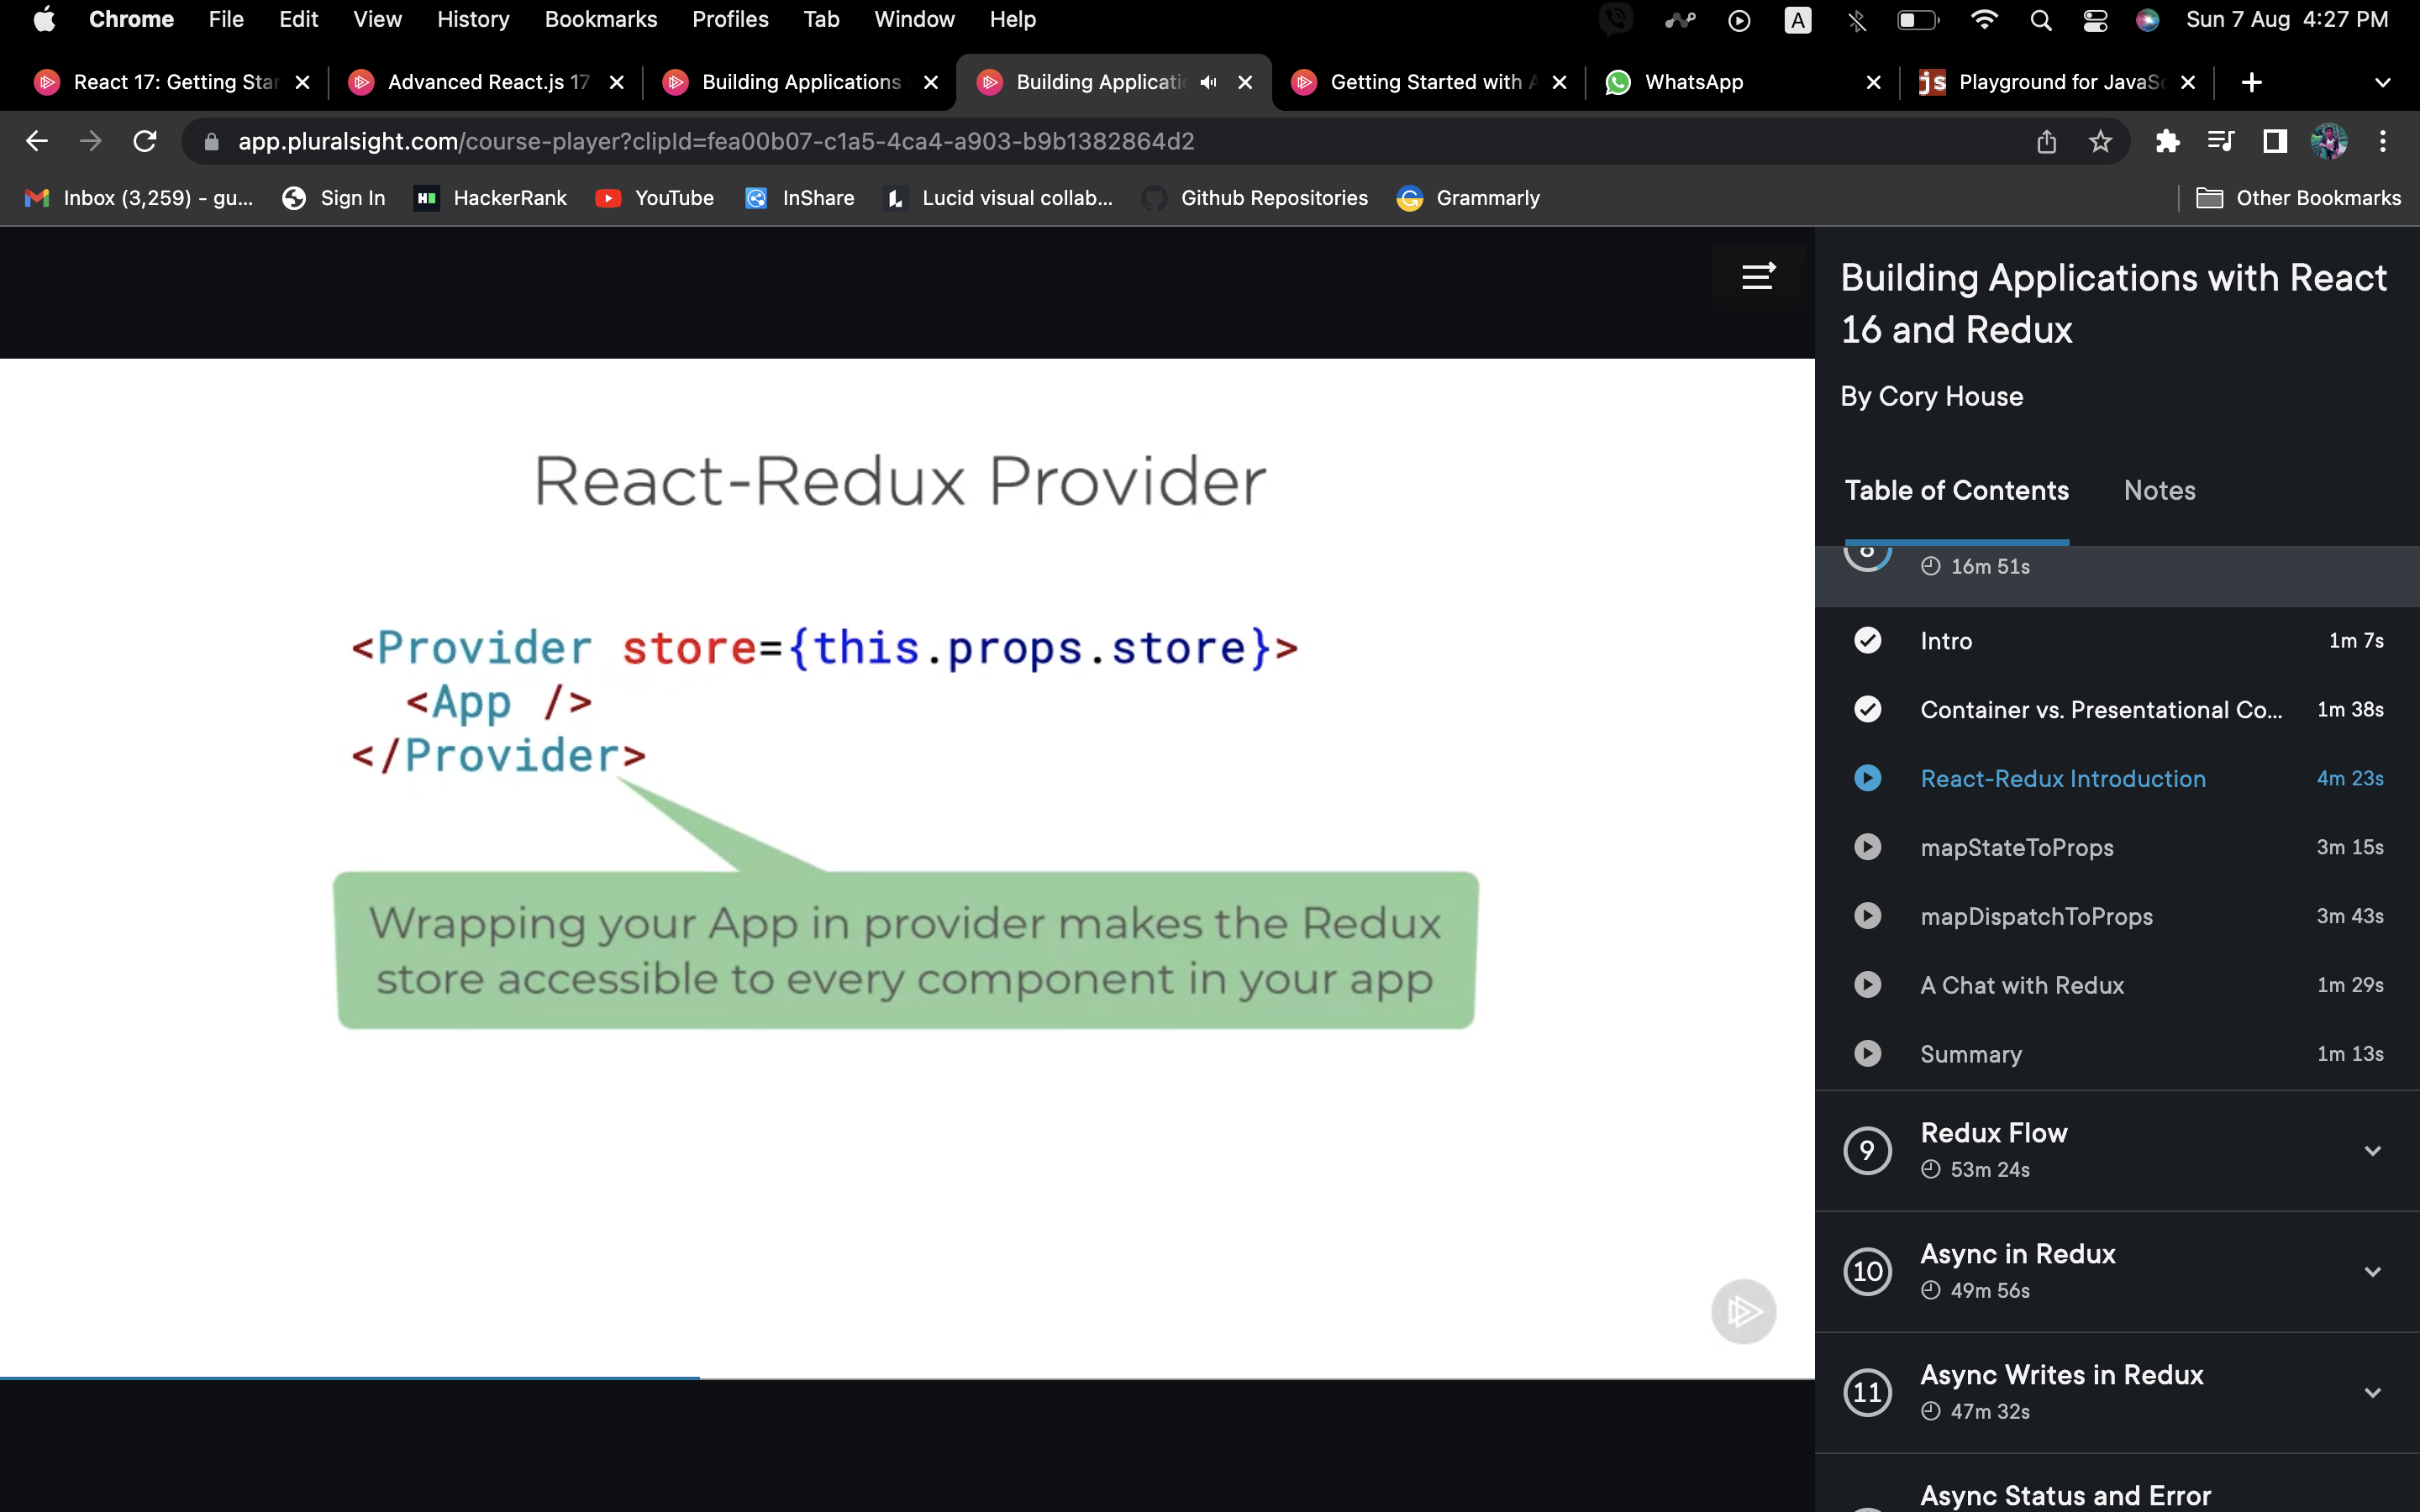This screenshot has width=2420, height=1512.
Task: Open the Chrome File menu
Action: coord(226,19)
